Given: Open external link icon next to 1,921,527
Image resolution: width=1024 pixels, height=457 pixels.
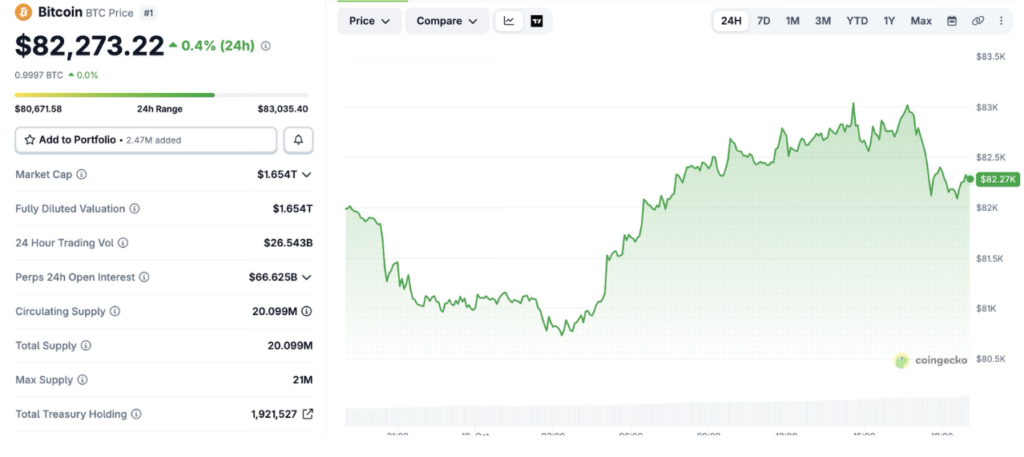Looking at the screenshot, I should click(308, 413).
